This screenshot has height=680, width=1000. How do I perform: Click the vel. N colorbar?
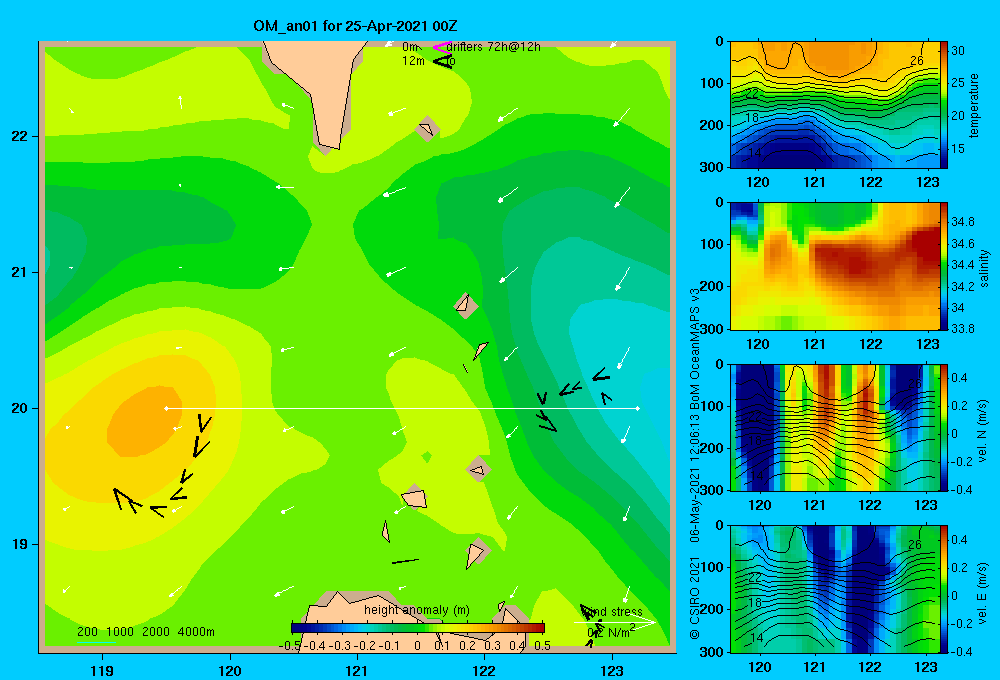[x=943, y=427]
